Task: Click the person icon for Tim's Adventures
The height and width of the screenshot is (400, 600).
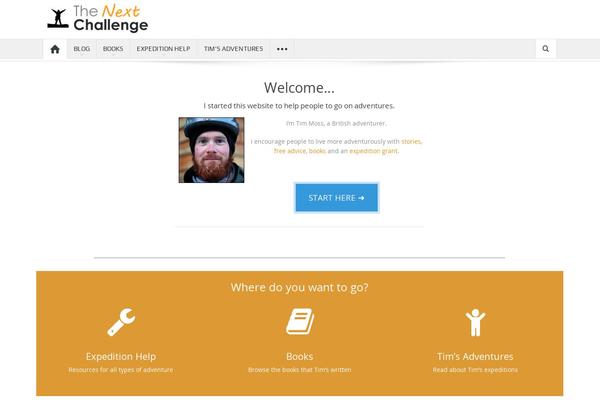Action: point(475,322)
